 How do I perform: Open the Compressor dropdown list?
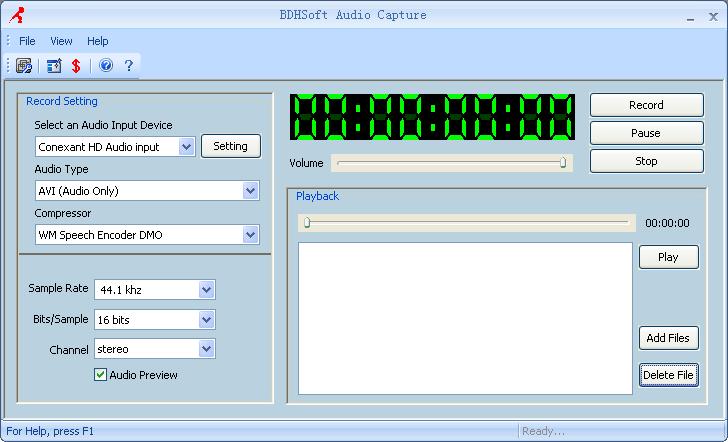click(250, 234)
